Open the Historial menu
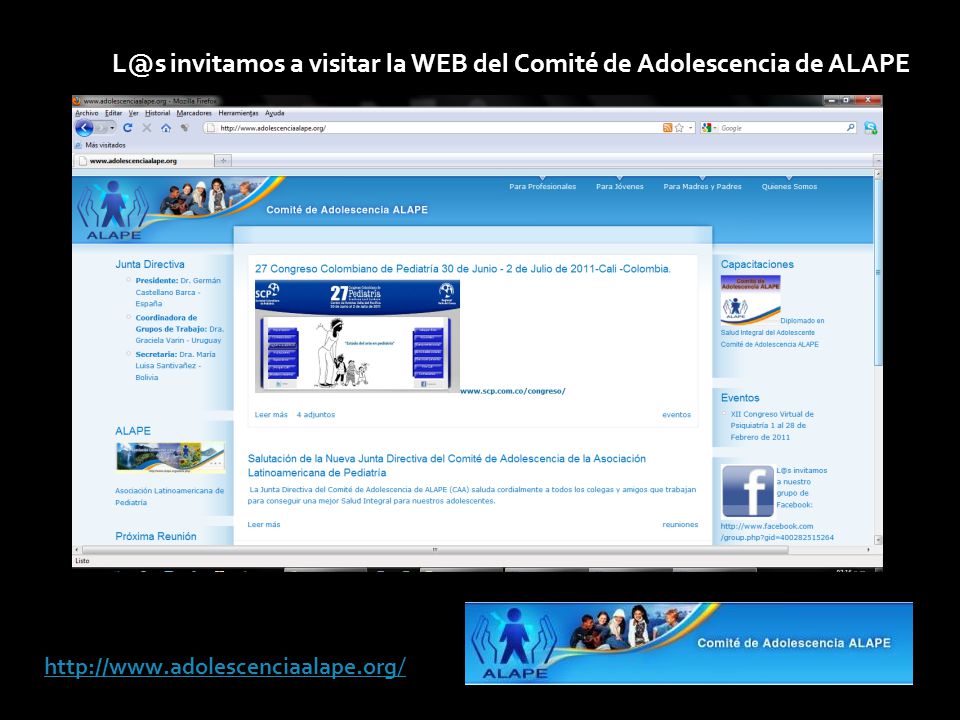Image resolution: width=960 pixels, height=720 pixels. coord(157,113)
